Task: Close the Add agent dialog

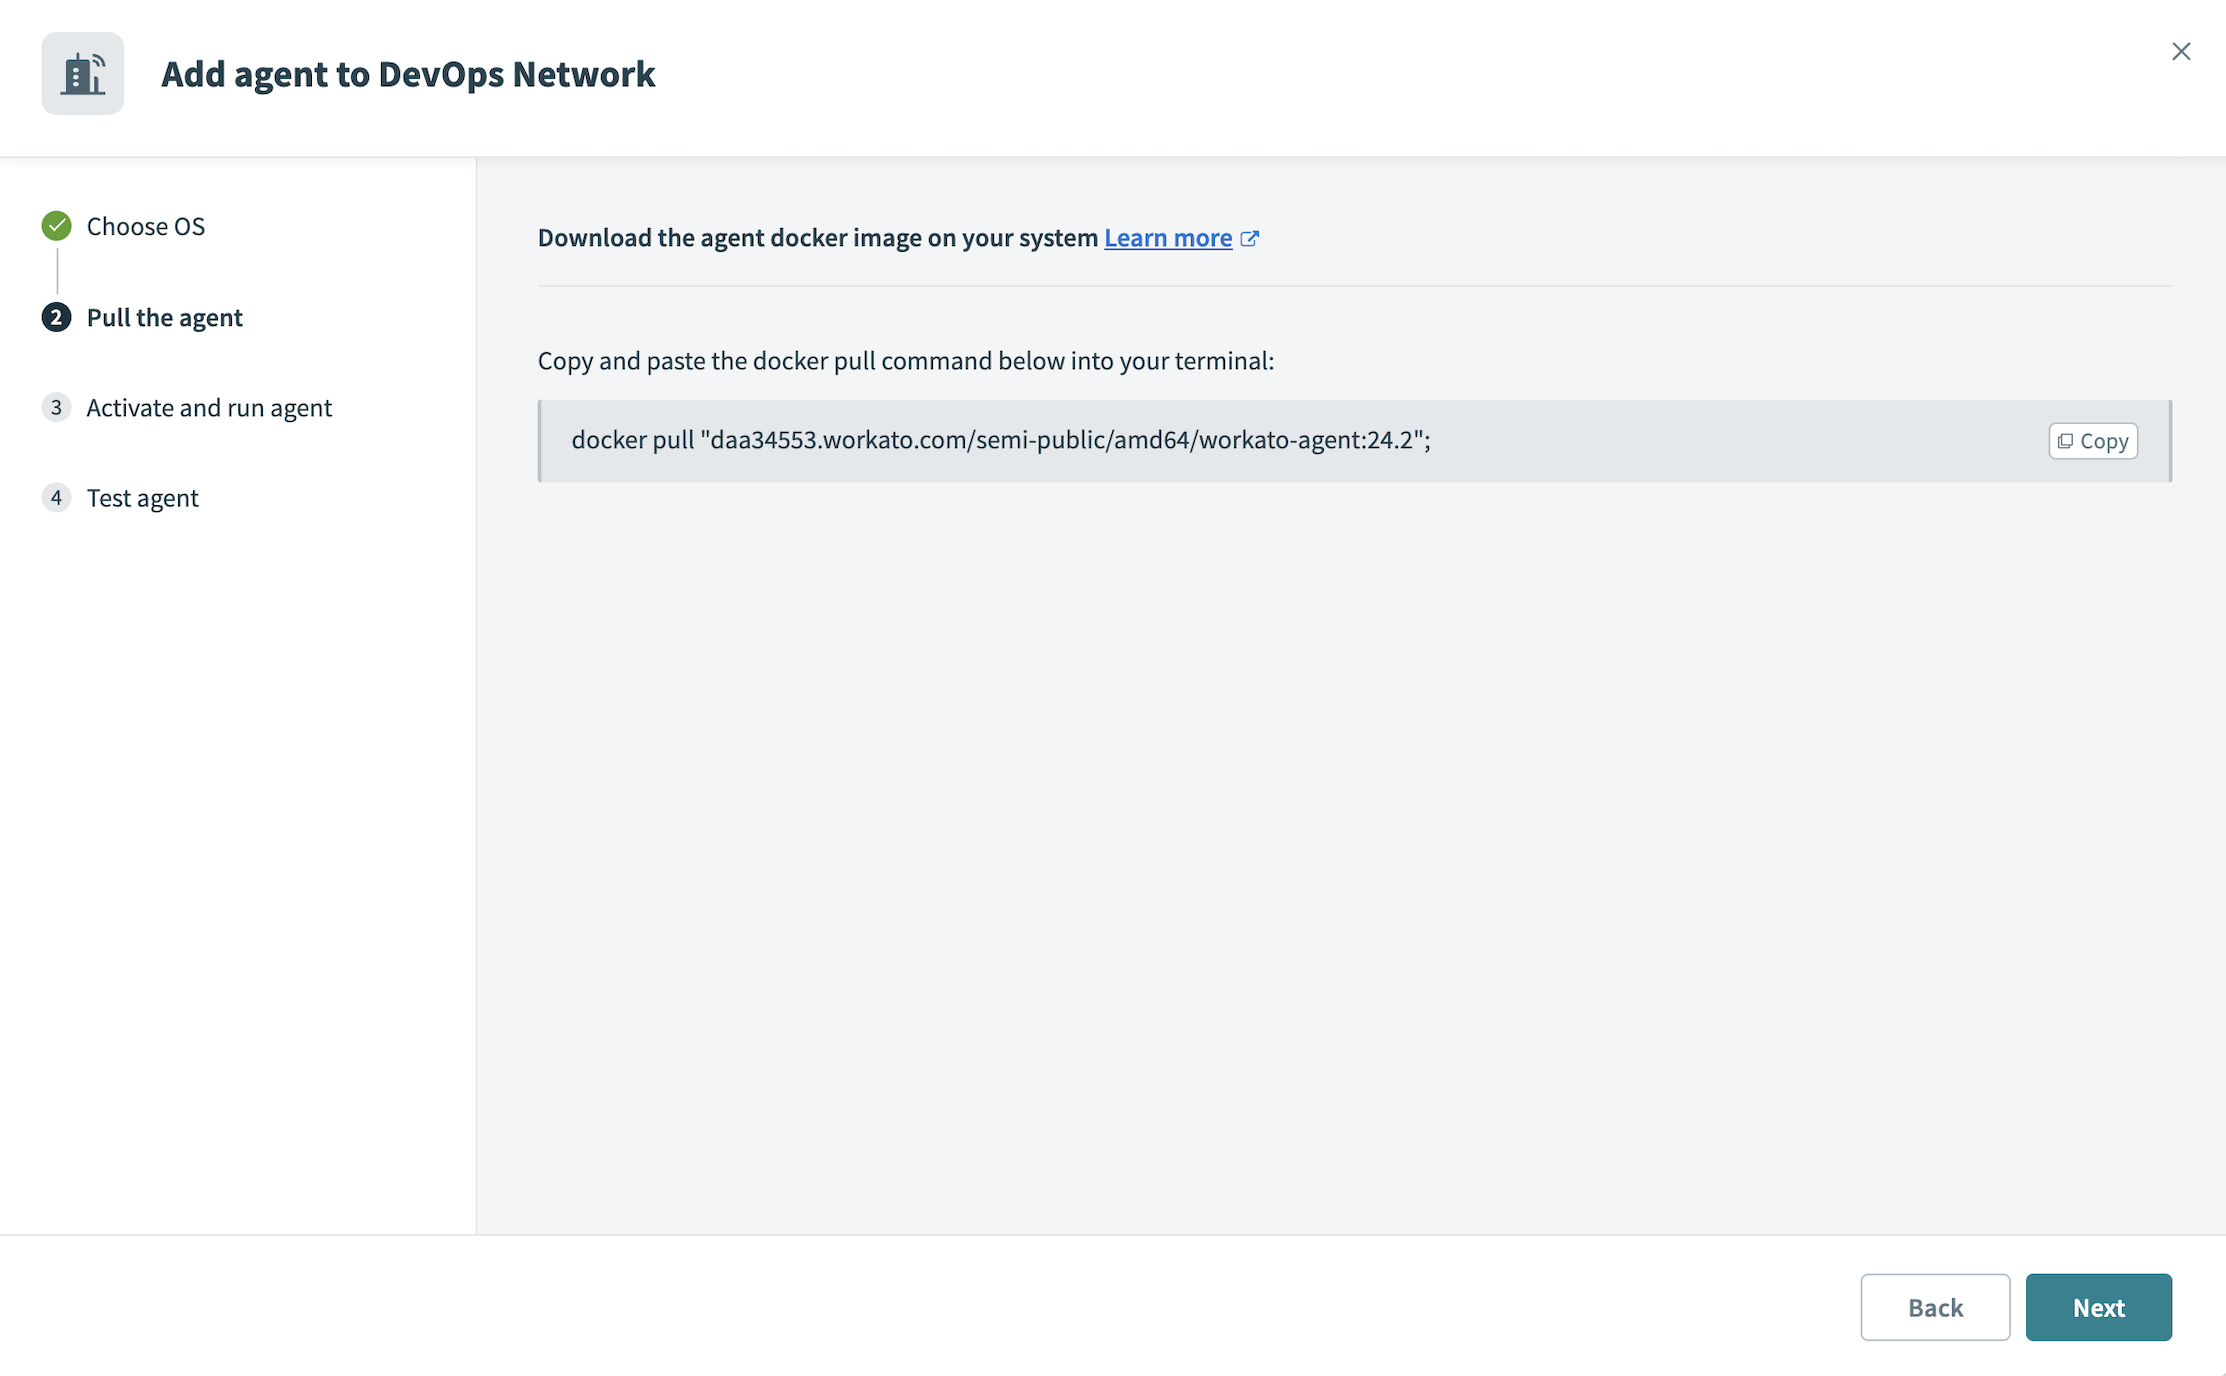Action: click(2181, 52)
